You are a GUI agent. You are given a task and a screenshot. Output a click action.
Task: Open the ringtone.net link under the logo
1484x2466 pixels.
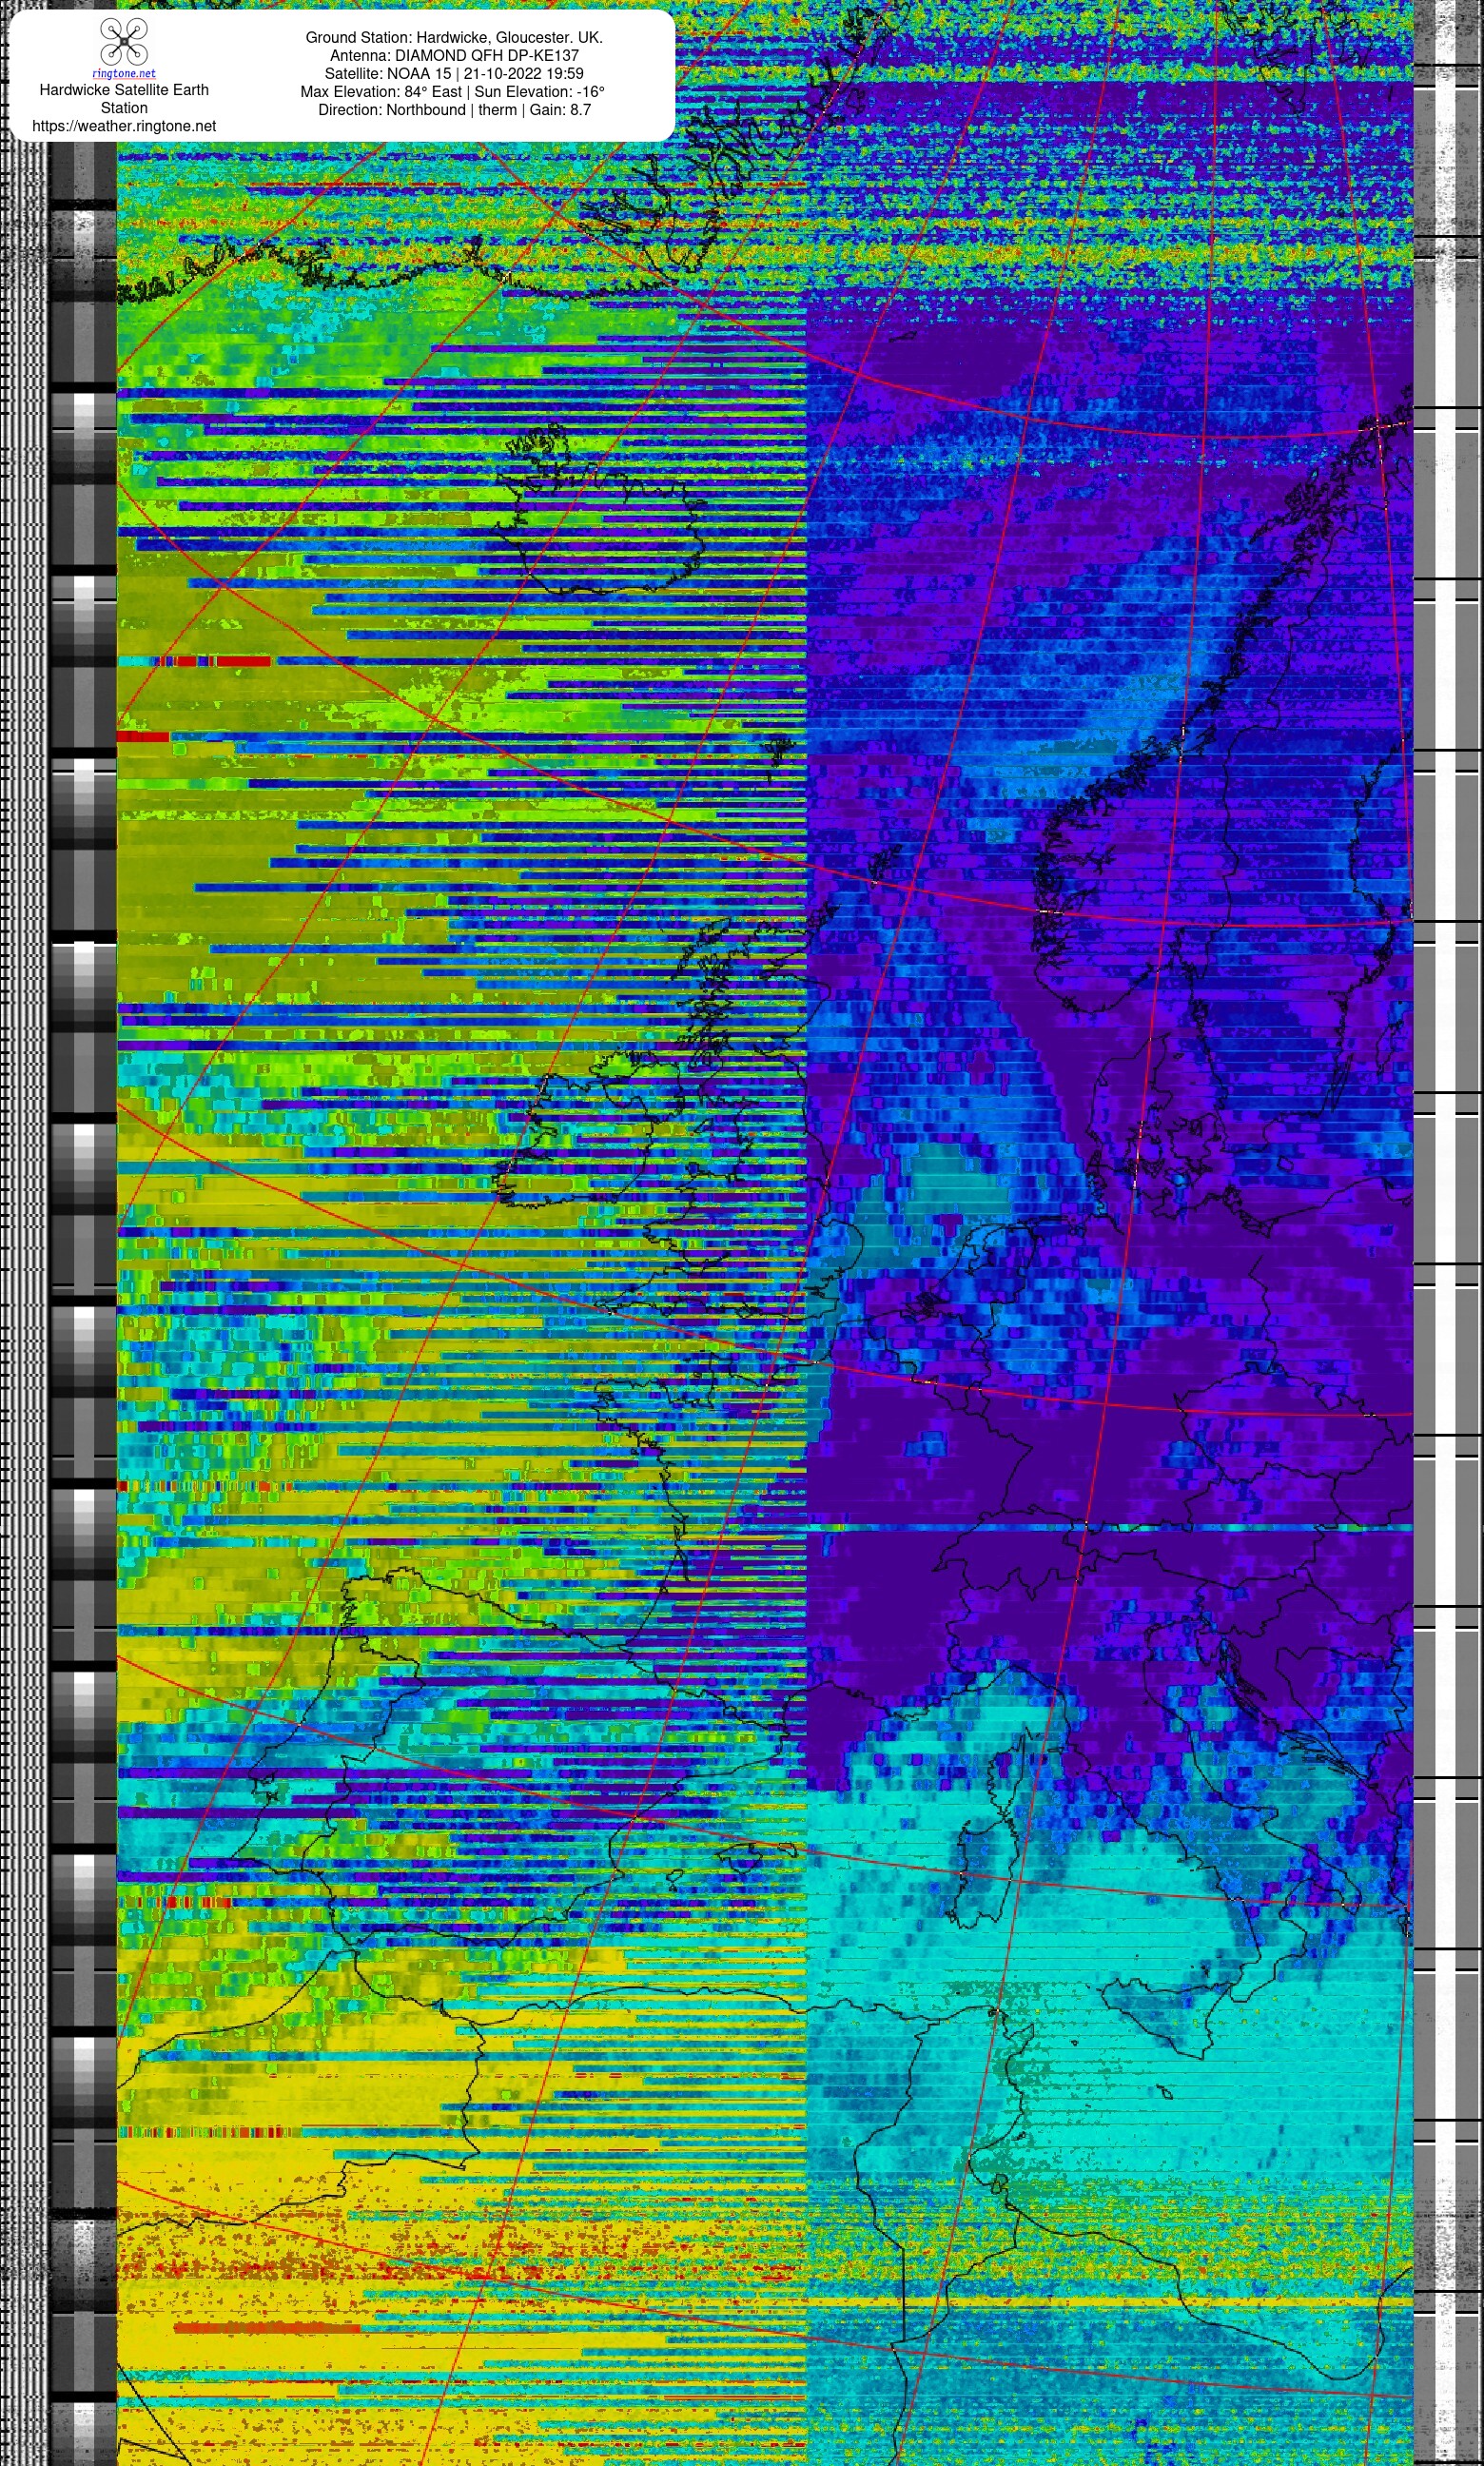[x=124, y=74]
